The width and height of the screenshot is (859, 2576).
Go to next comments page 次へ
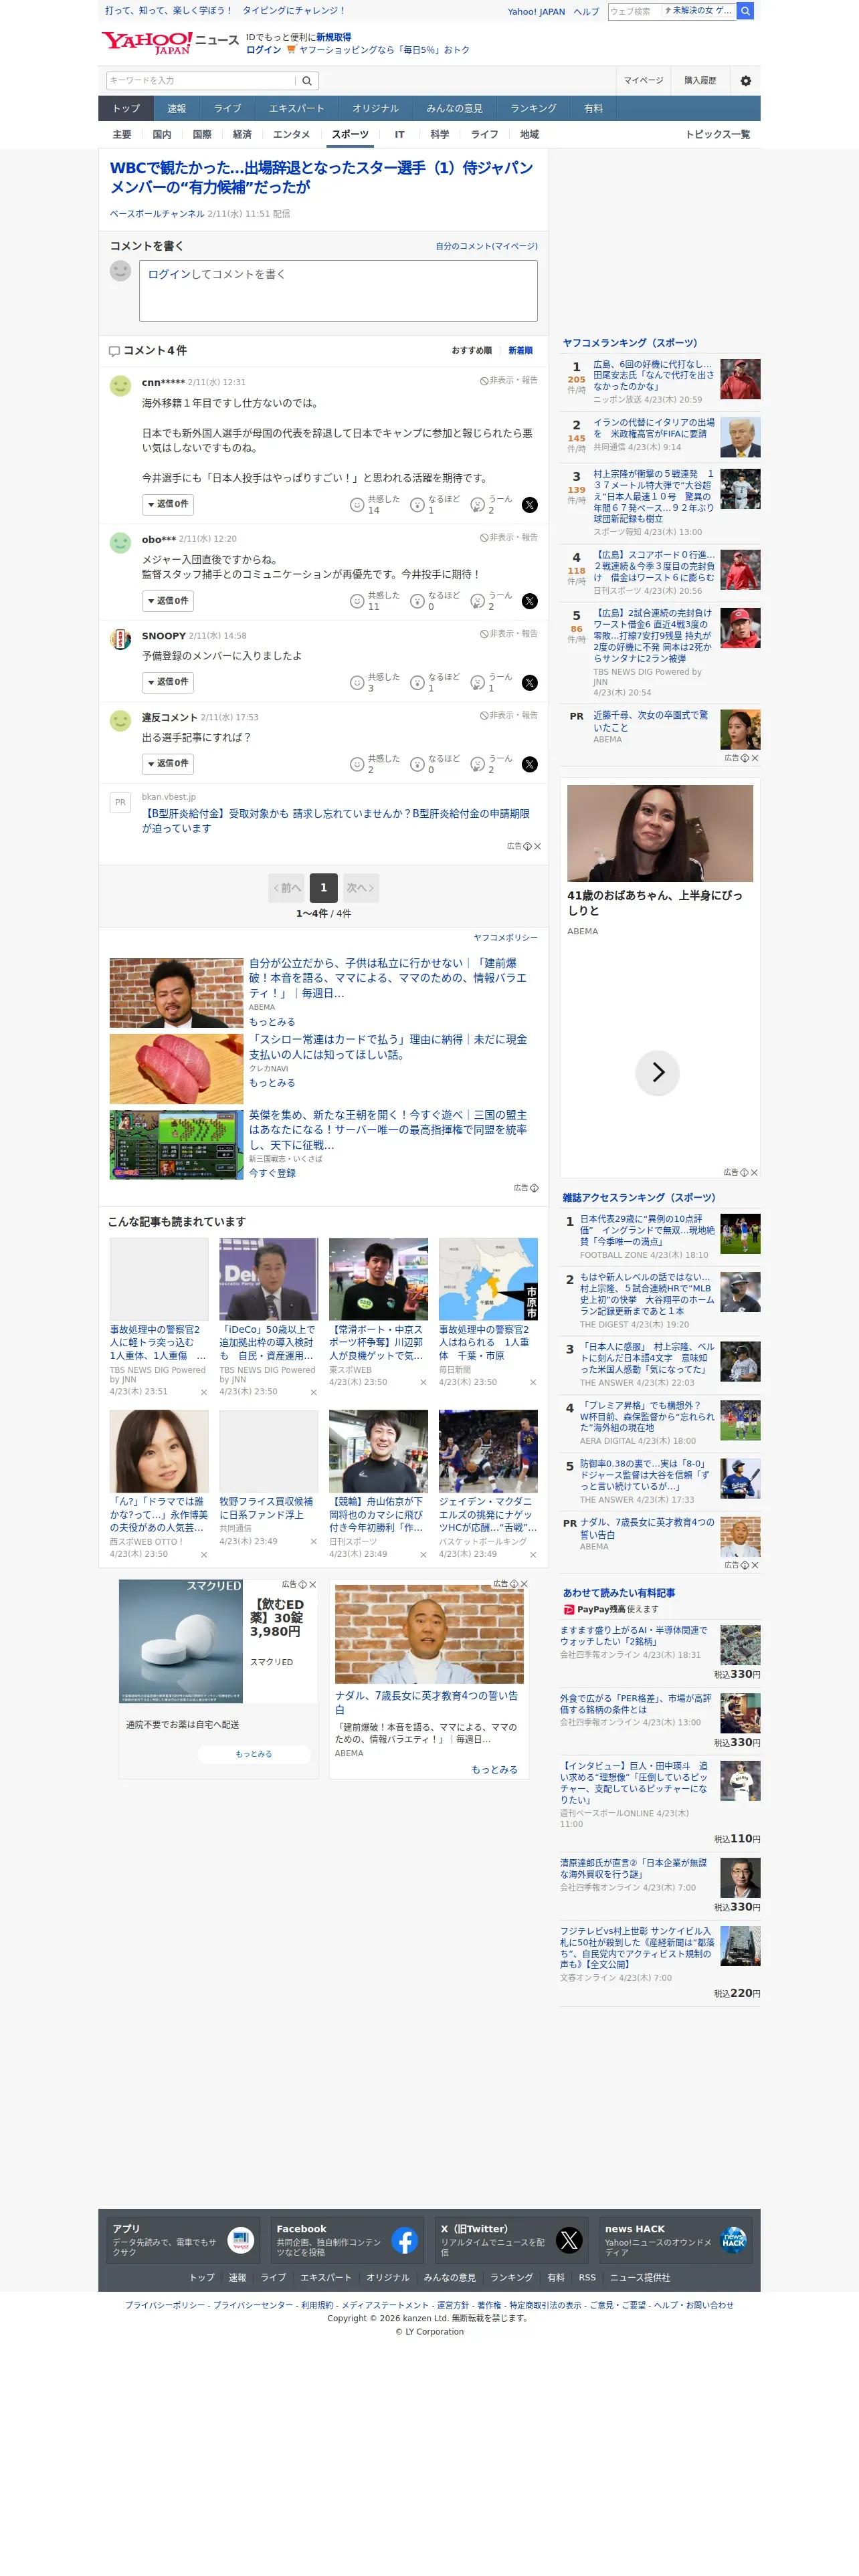(x=360, y=888)
